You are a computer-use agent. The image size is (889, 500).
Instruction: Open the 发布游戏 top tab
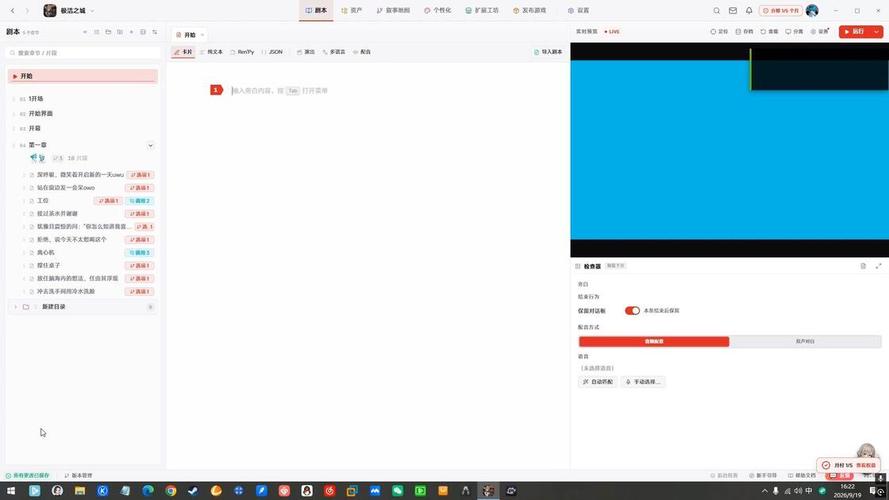530,10
